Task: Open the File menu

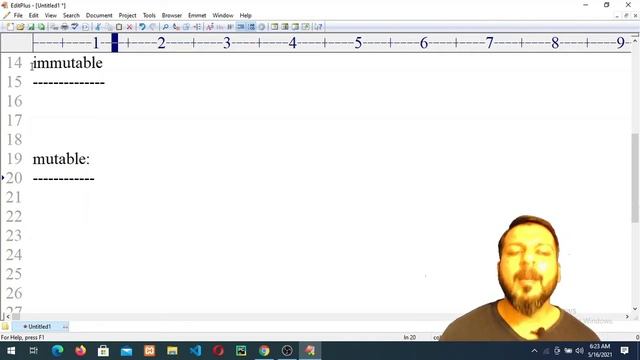Action: point(18,16)
